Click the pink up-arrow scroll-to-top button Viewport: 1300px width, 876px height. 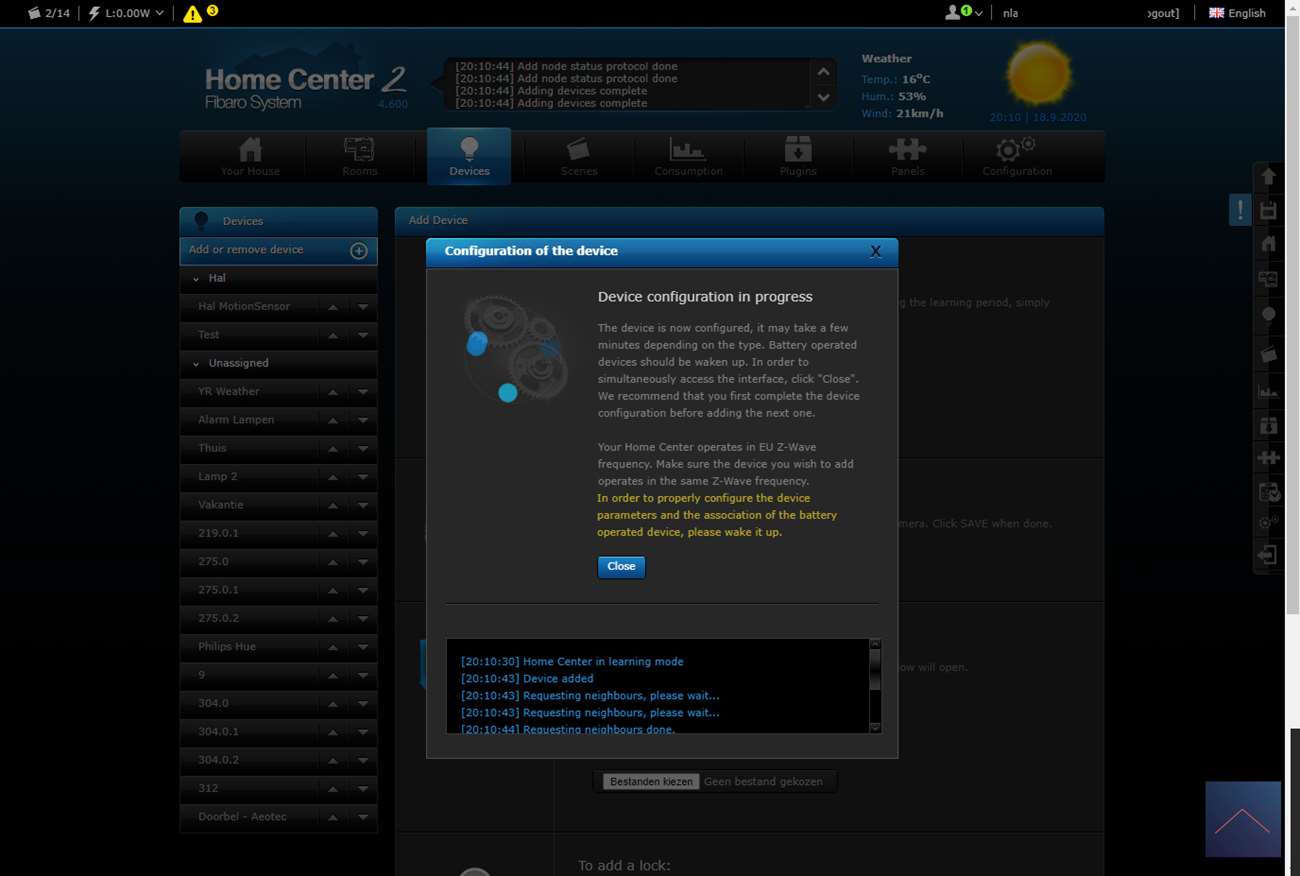[x=1242, y=819]
